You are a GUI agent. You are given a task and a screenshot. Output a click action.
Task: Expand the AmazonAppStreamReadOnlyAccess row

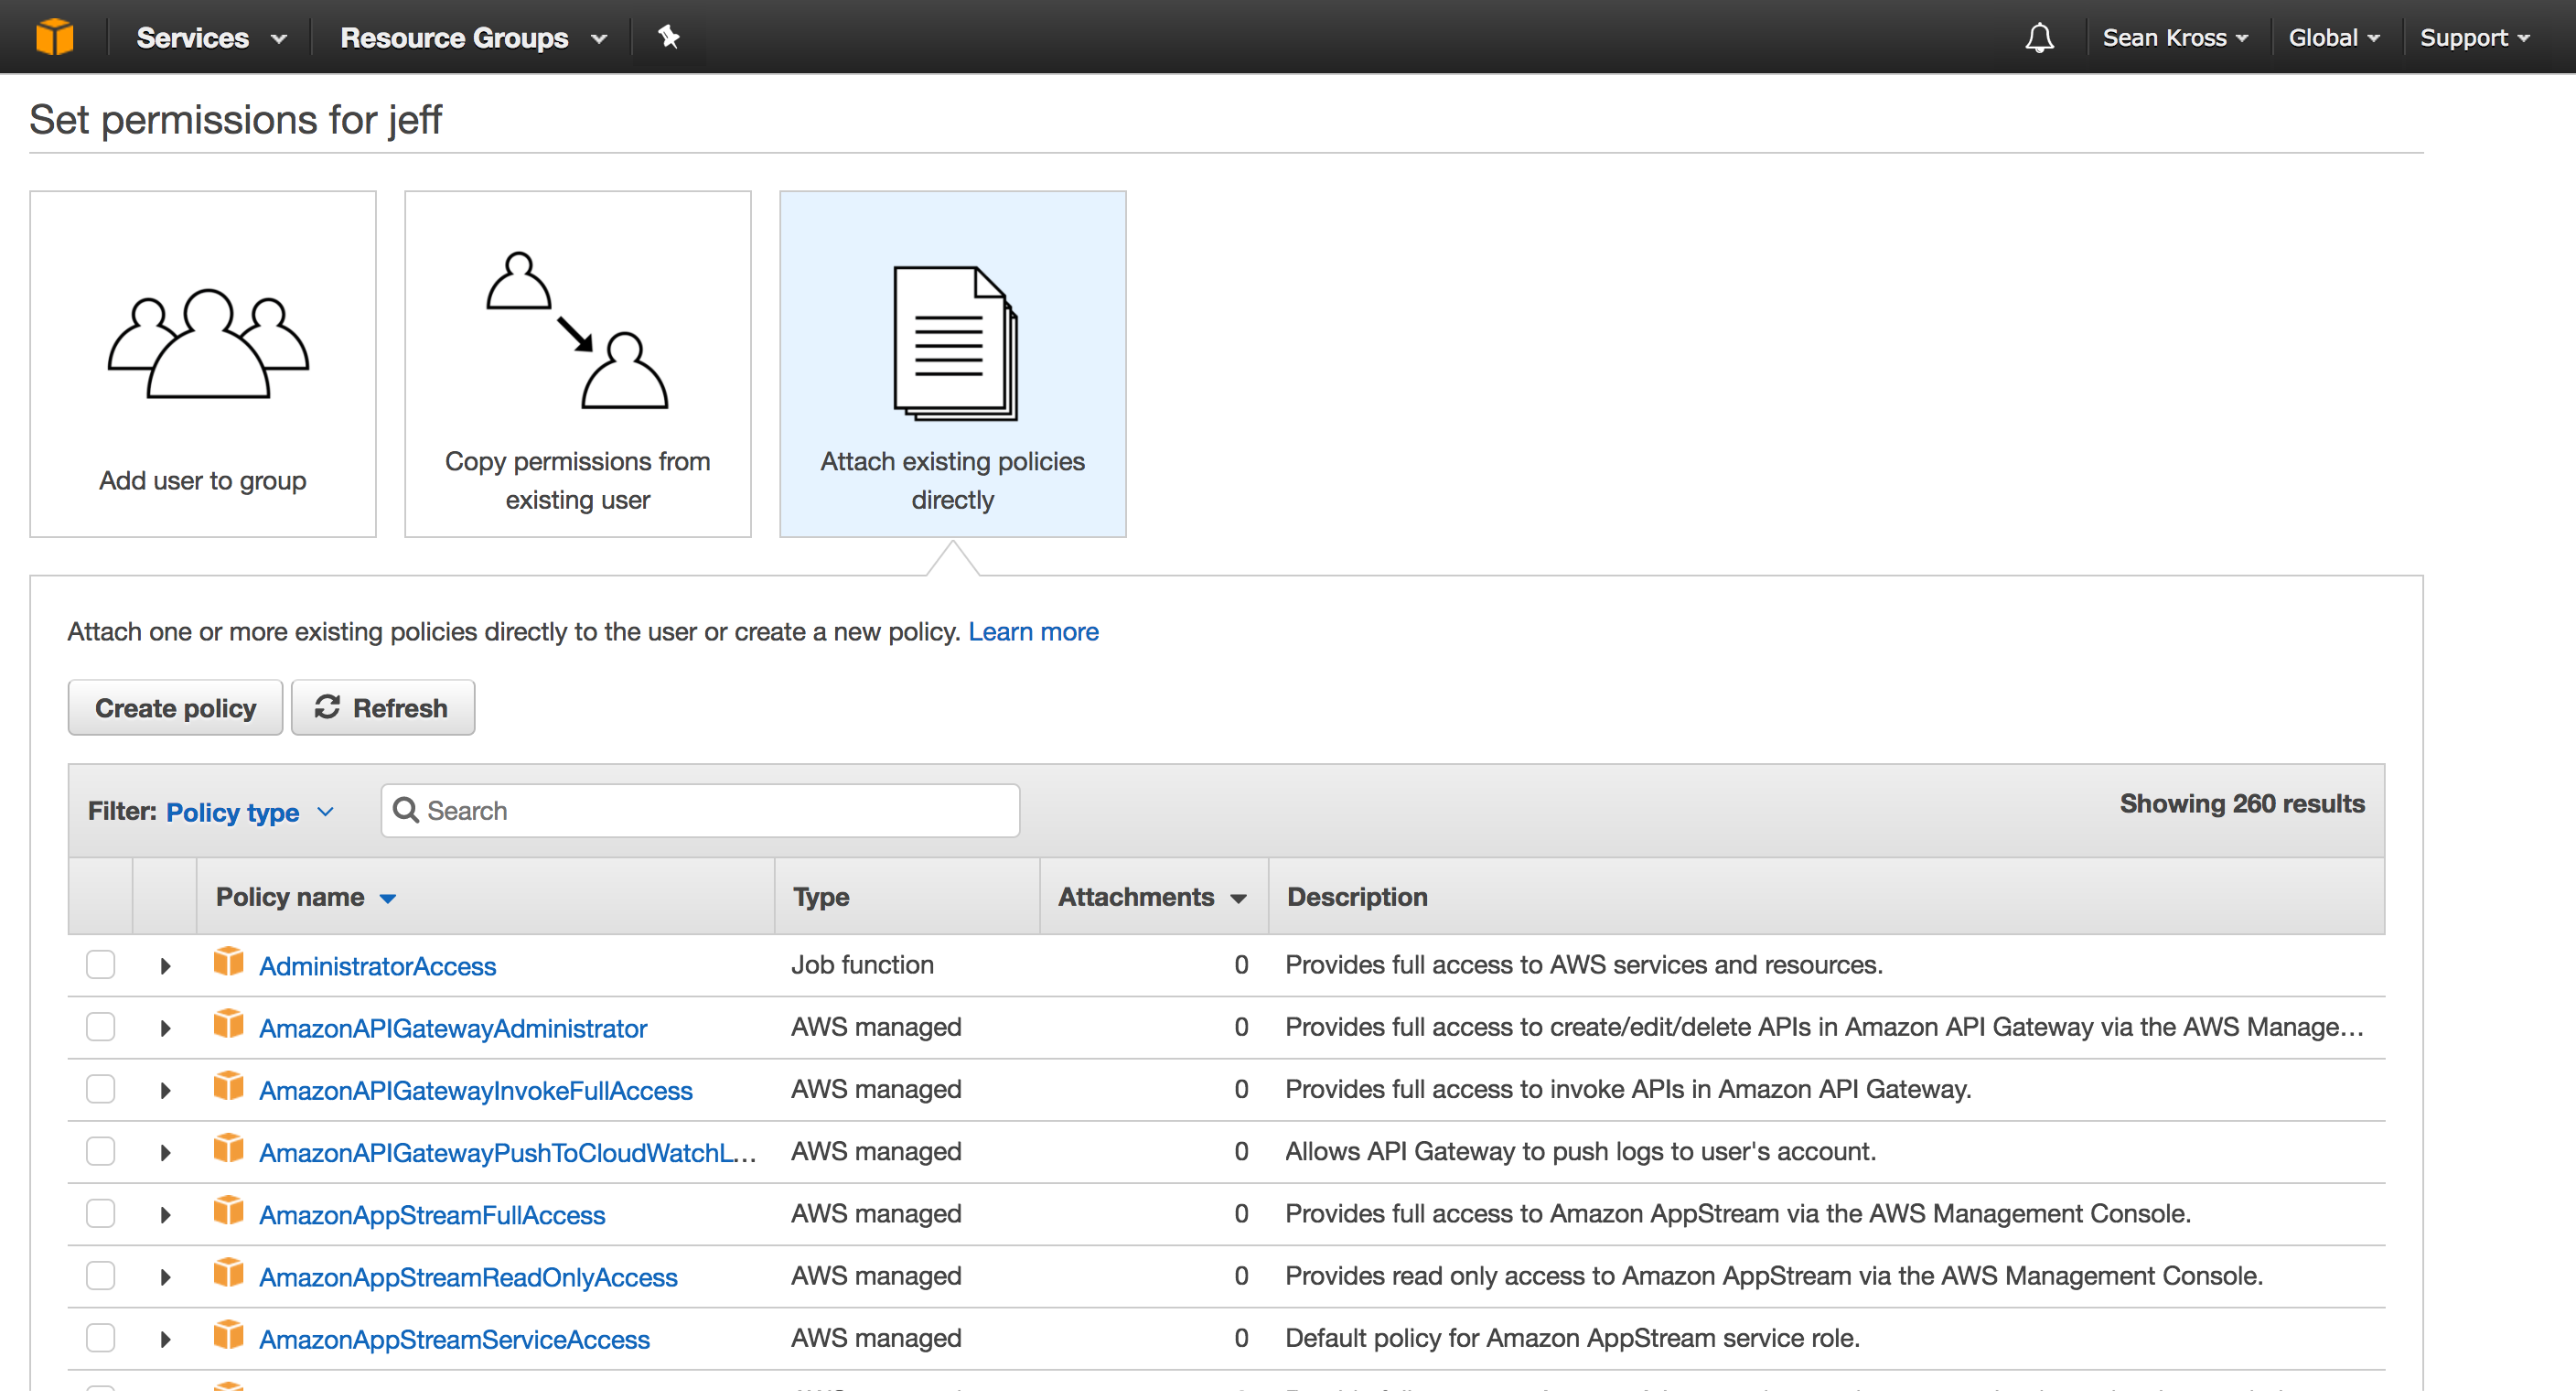point(165,1277)
